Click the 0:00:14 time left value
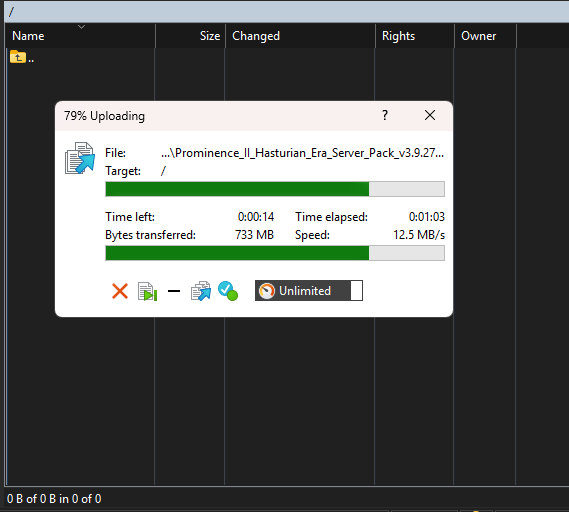Screen dimensions: 569x512 [256, 217]
